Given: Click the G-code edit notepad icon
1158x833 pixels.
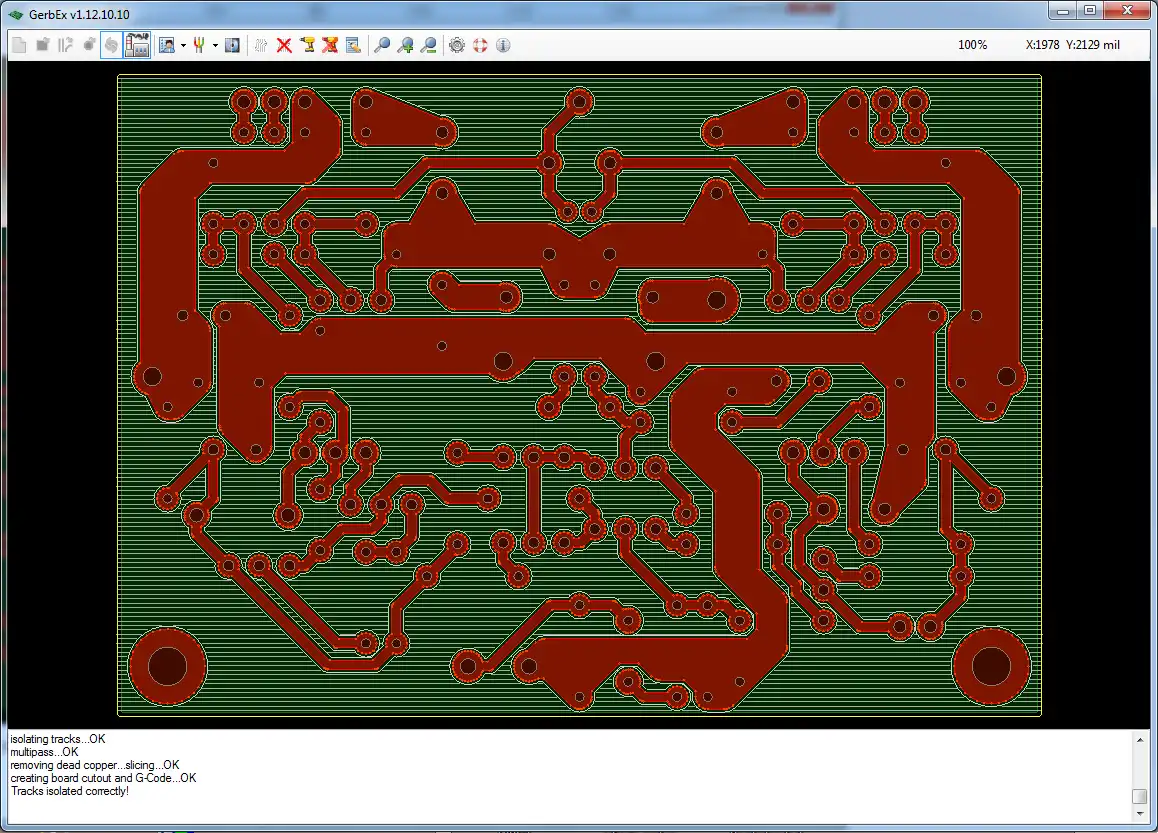Looking at the screenshot, I should (353, 45).
